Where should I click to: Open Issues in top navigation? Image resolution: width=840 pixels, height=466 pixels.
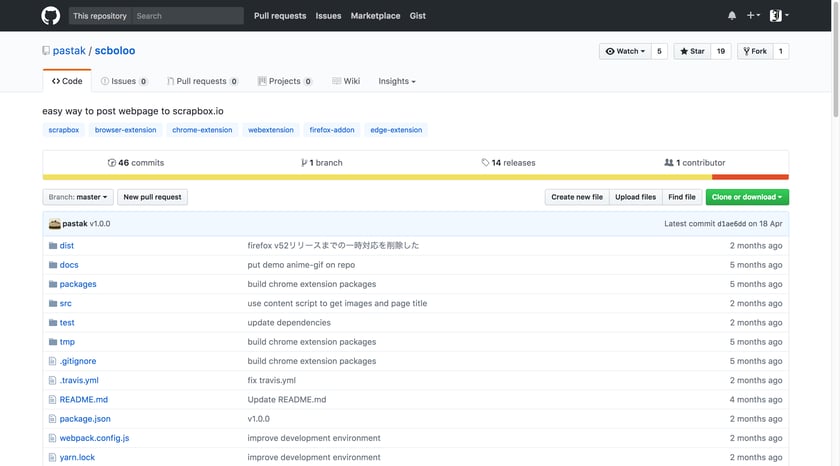[x=328, y=16]
